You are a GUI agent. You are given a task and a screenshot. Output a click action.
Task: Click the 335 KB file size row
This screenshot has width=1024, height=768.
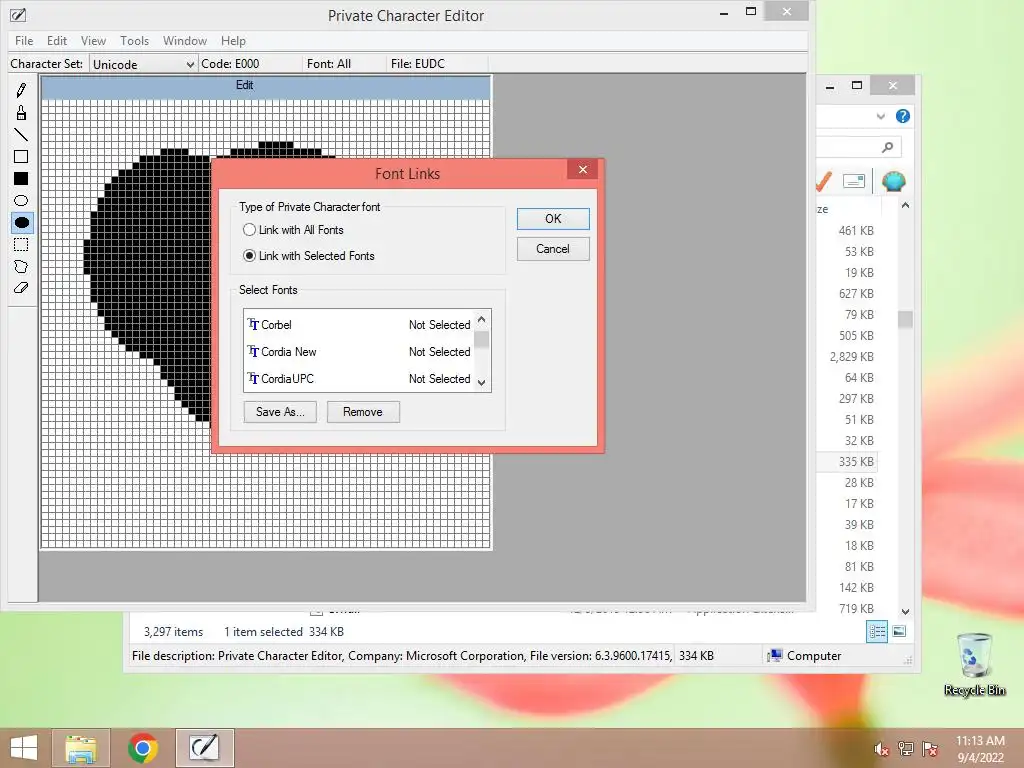pyautogui.click(x=847, y=462)
